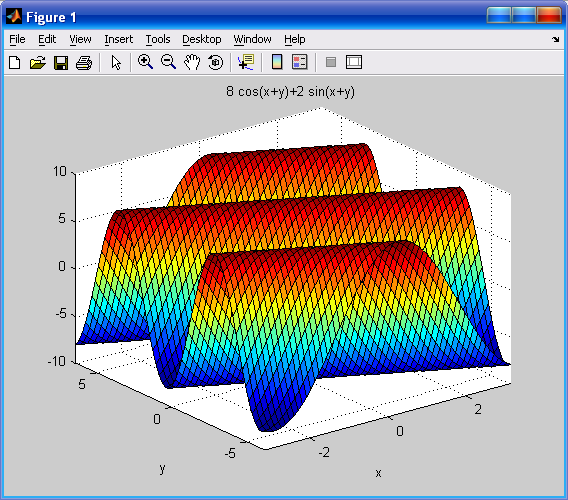Save figure using floppy disk icon
This screenshot has width=568, height=500.
(x=61, y=62)
